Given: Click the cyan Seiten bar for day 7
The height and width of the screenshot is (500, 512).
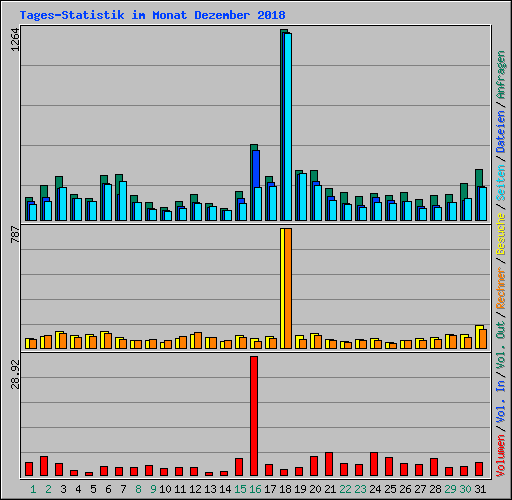Looking at the screenshot, I should [x=123, y=201].
